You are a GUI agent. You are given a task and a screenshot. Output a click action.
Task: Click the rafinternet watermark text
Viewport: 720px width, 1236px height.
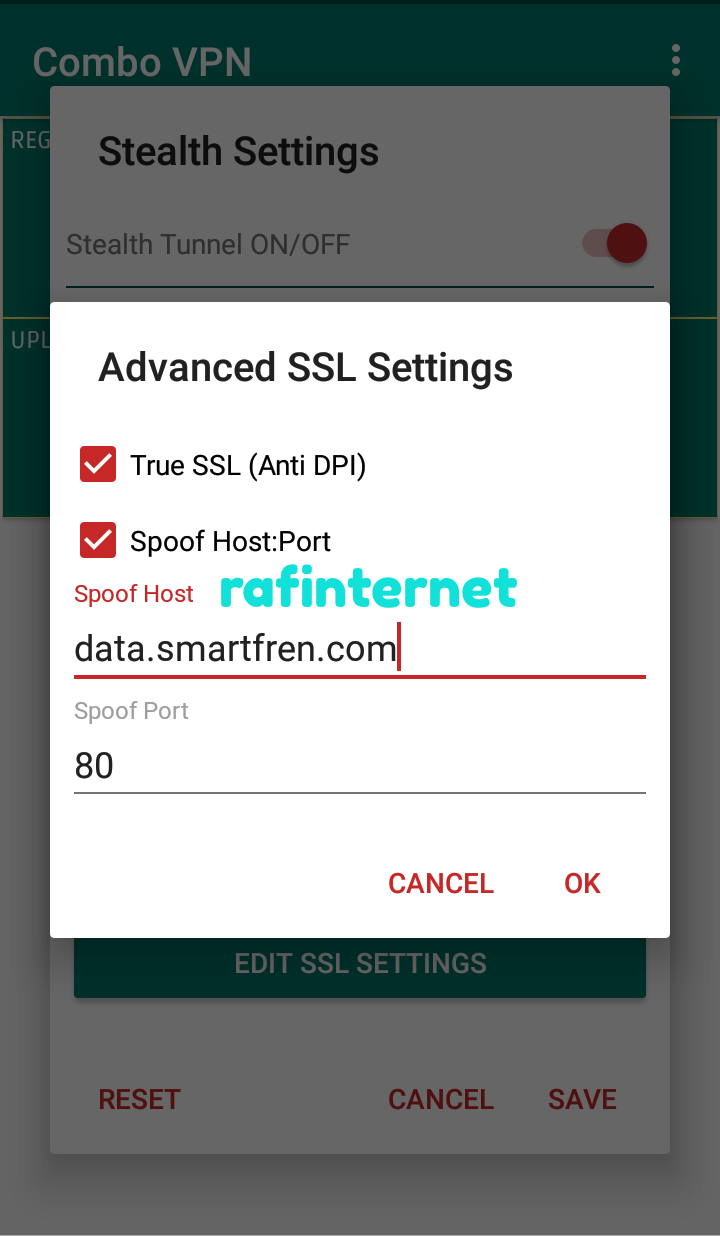pos(368,590)
